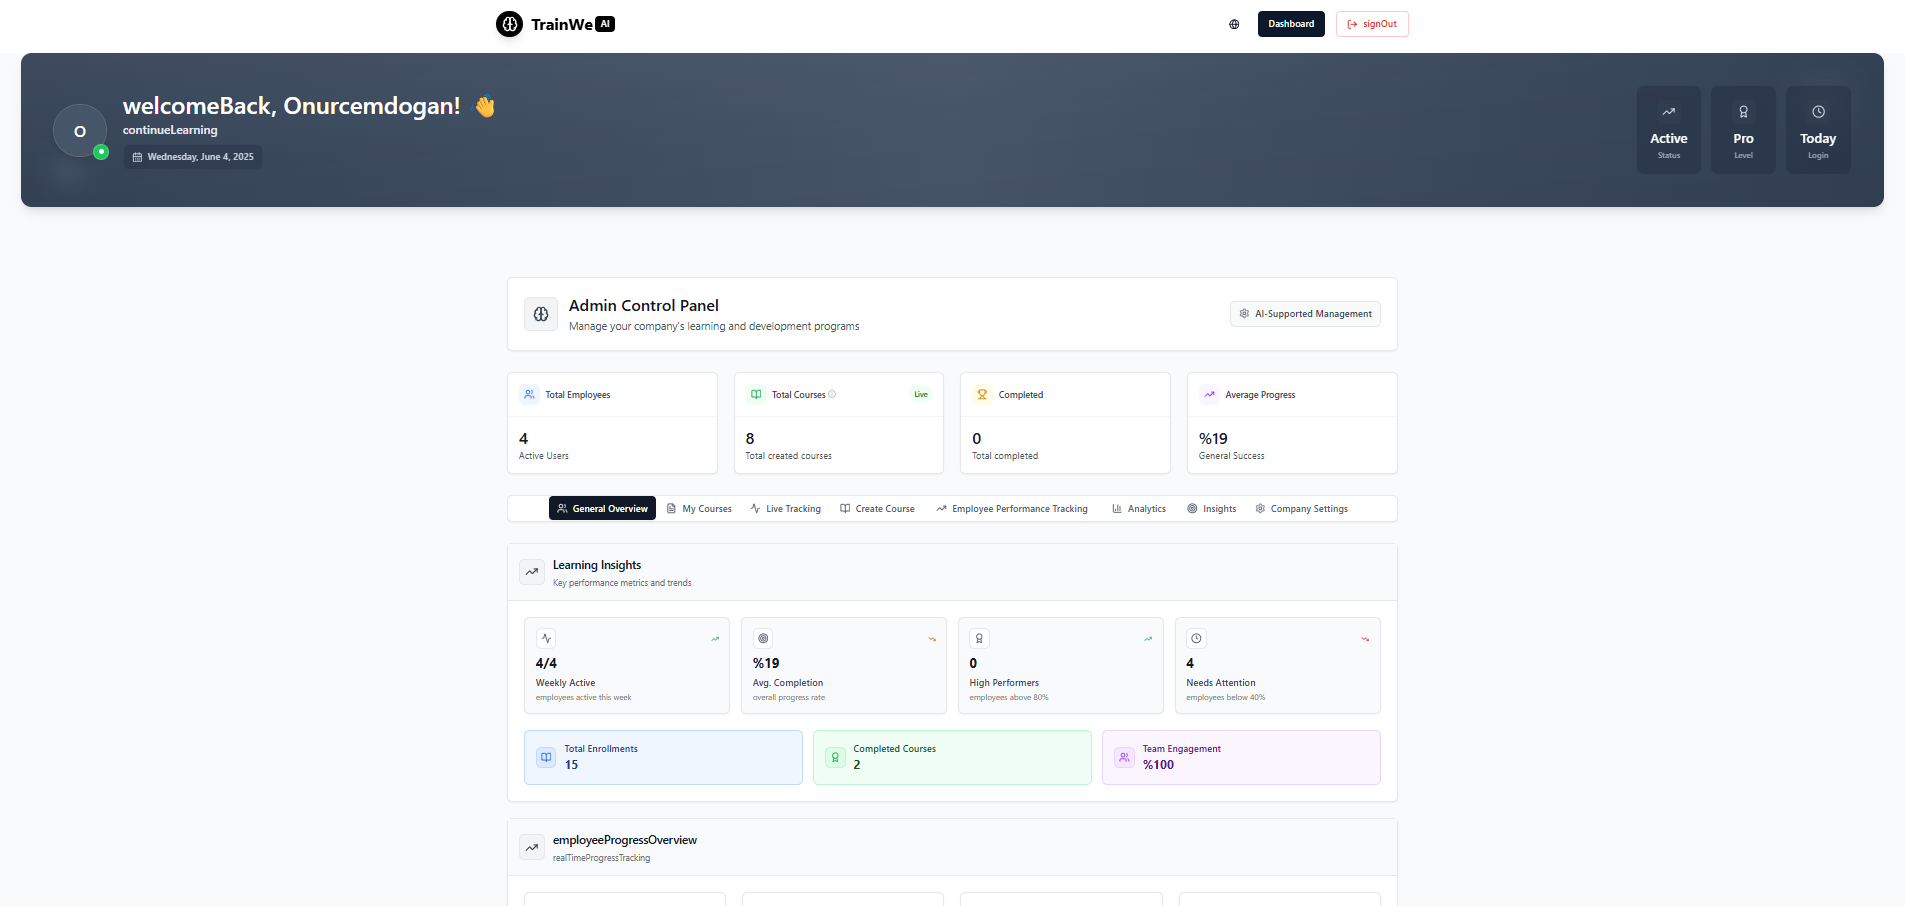Click the Total Enrollments book icon
The width and height of the screenshot is (1905, 906).
point(546,757)
